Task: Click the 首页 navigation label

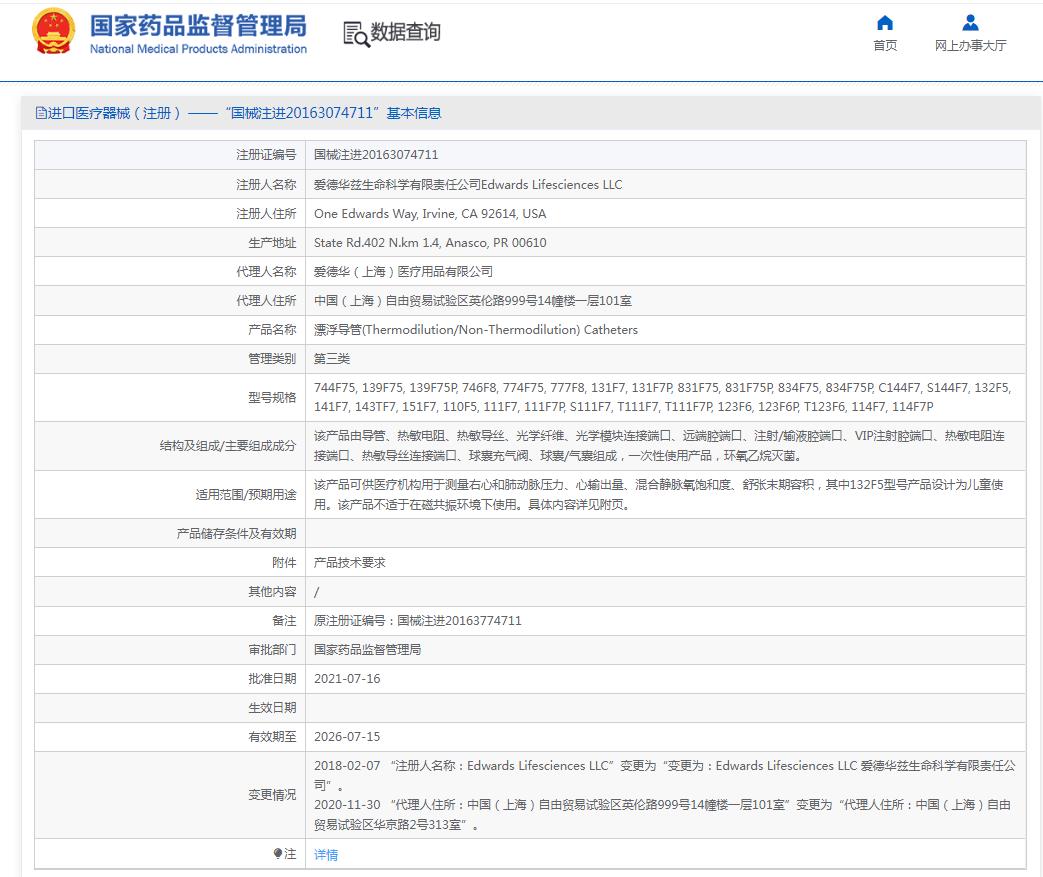Action: pos(885,45)
